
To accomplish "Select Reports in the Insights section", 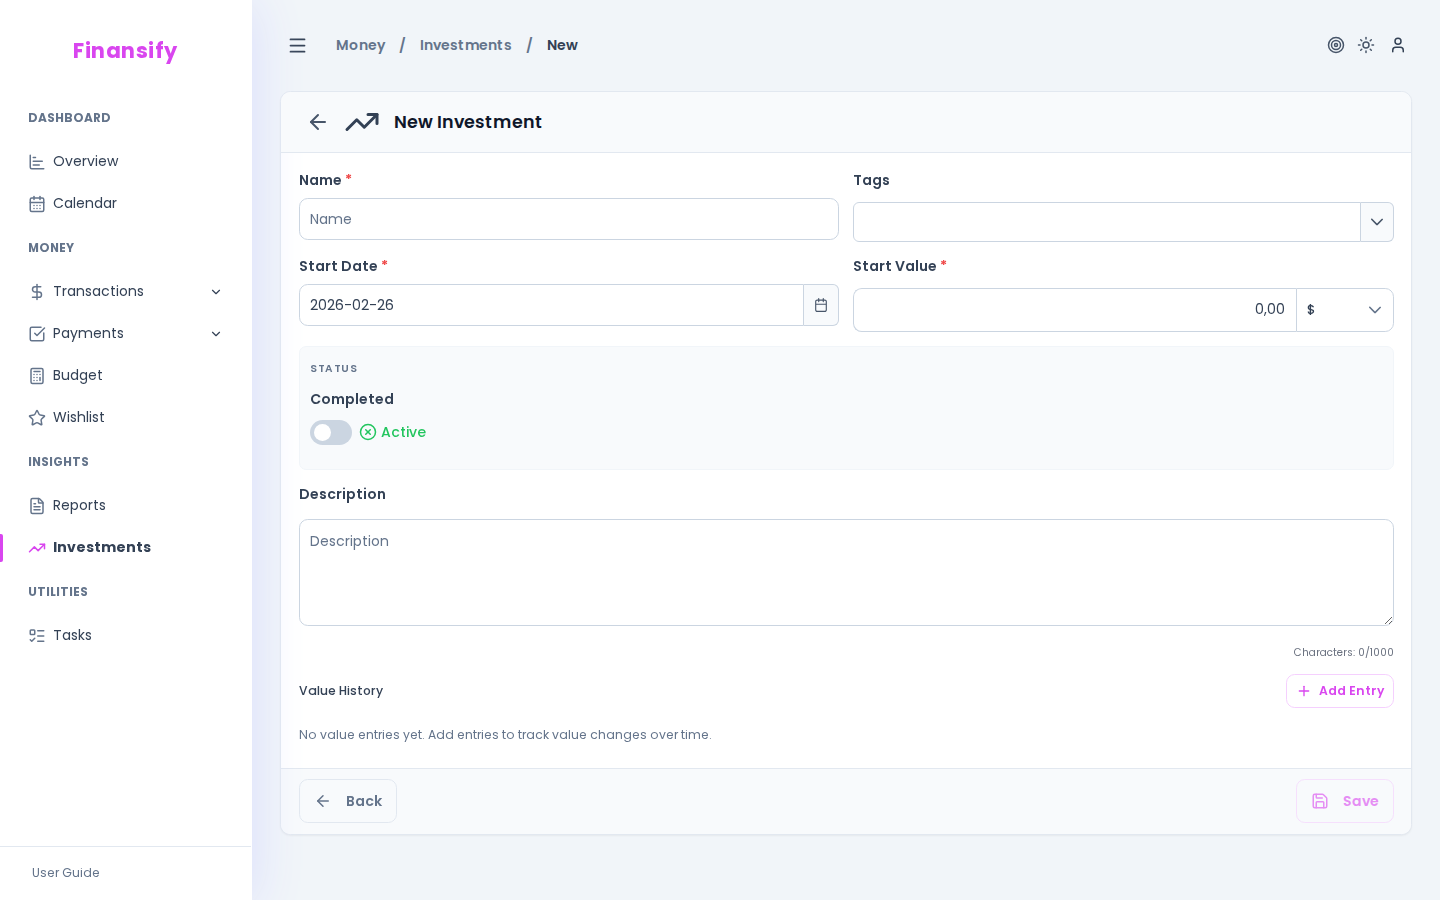I will click(79, 505).
